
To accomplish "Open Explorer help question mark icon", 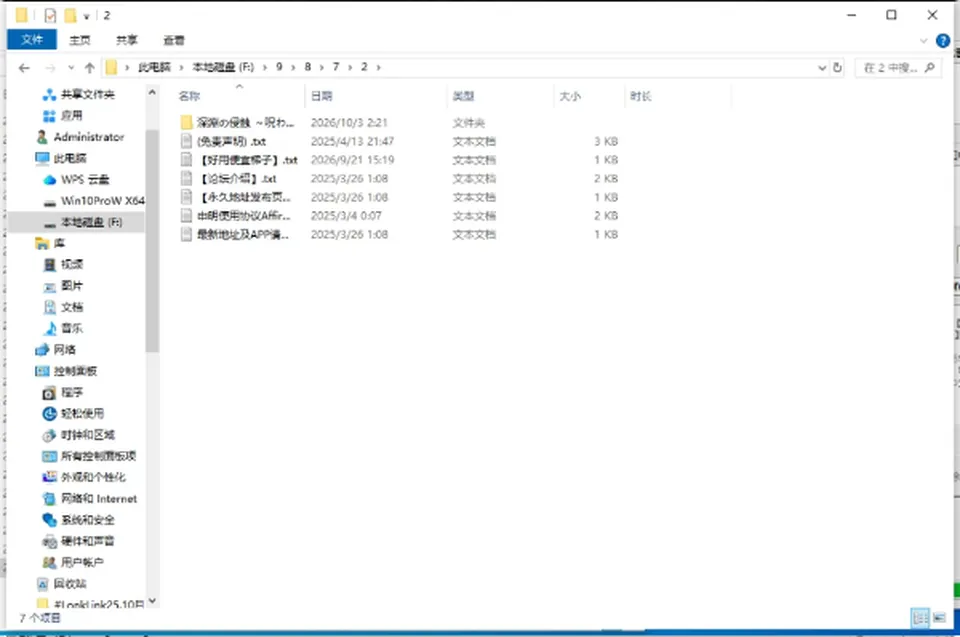I will click(x=943, y=41).
